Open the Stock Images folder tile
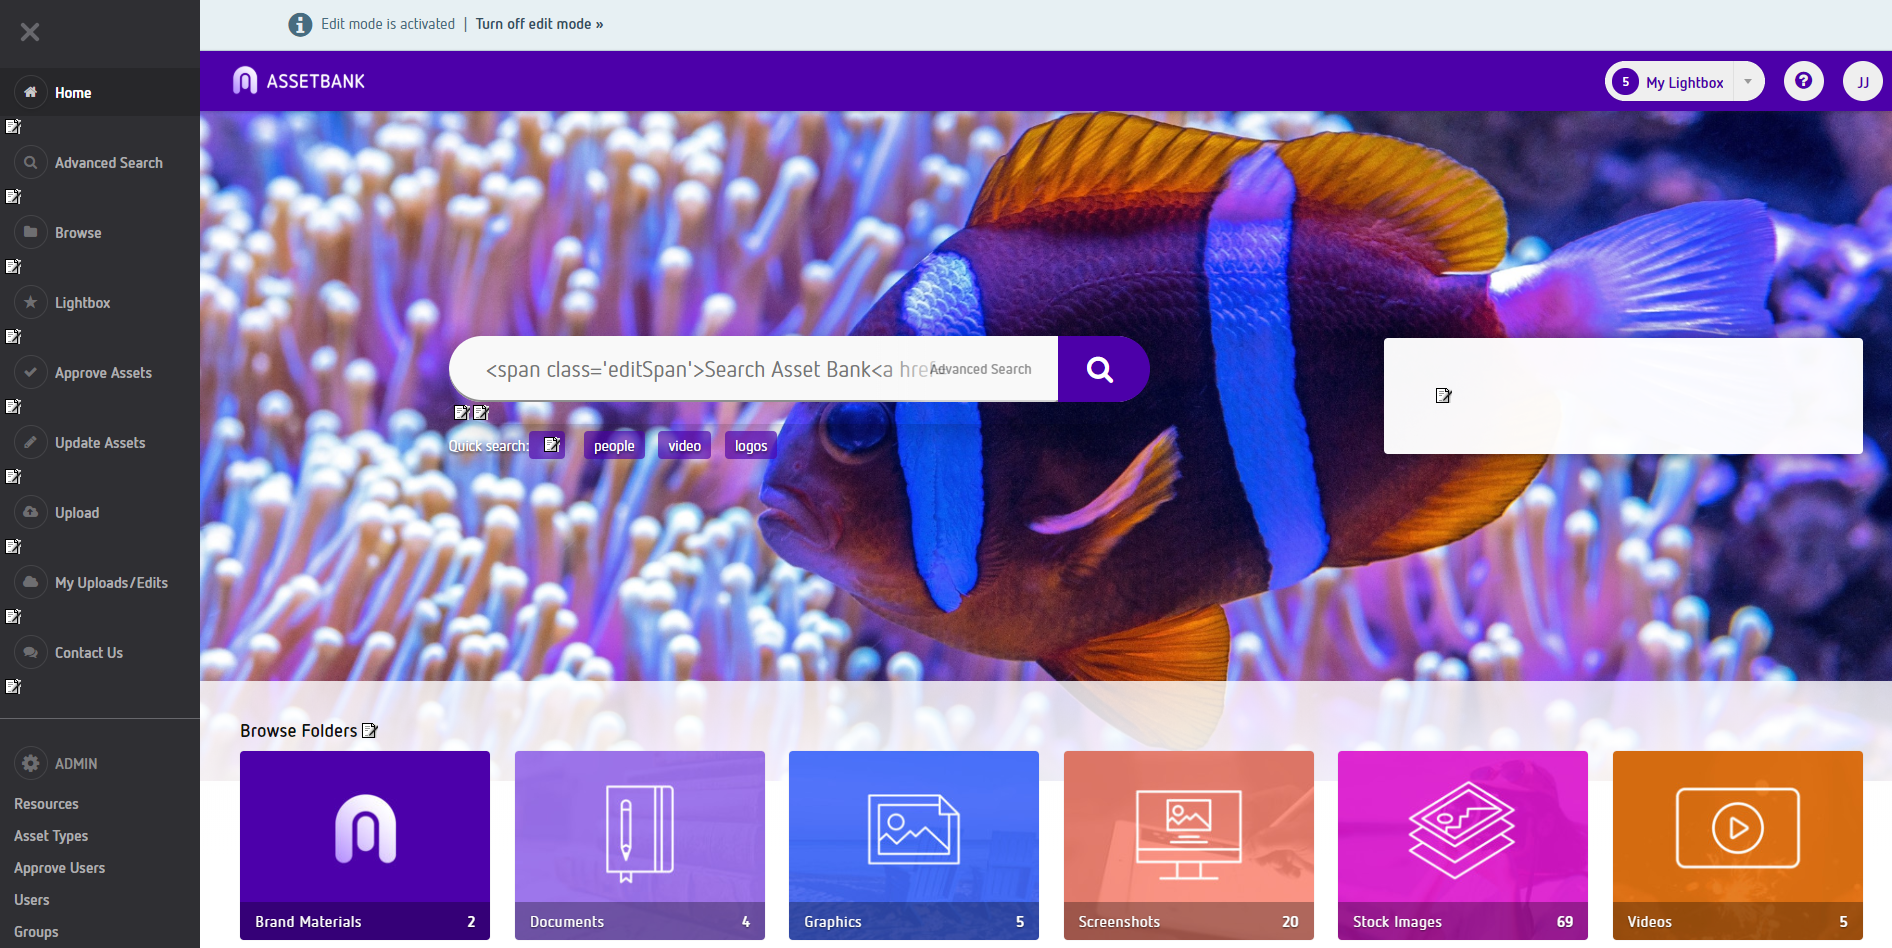1892x948 pixels. [1463, 845]
